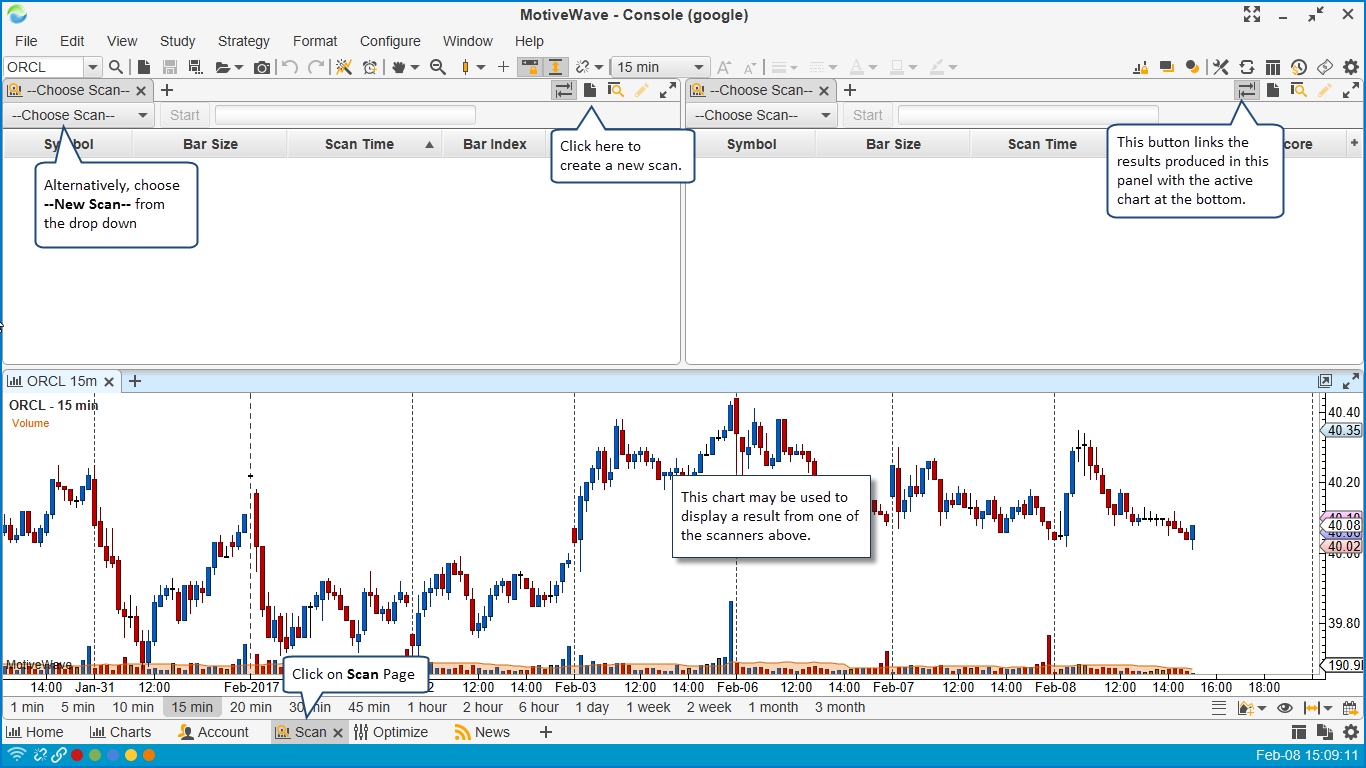This screenshot has width=1366, height=768.
Task: Click the ORCL symbol input field
Action: (44, 67)
